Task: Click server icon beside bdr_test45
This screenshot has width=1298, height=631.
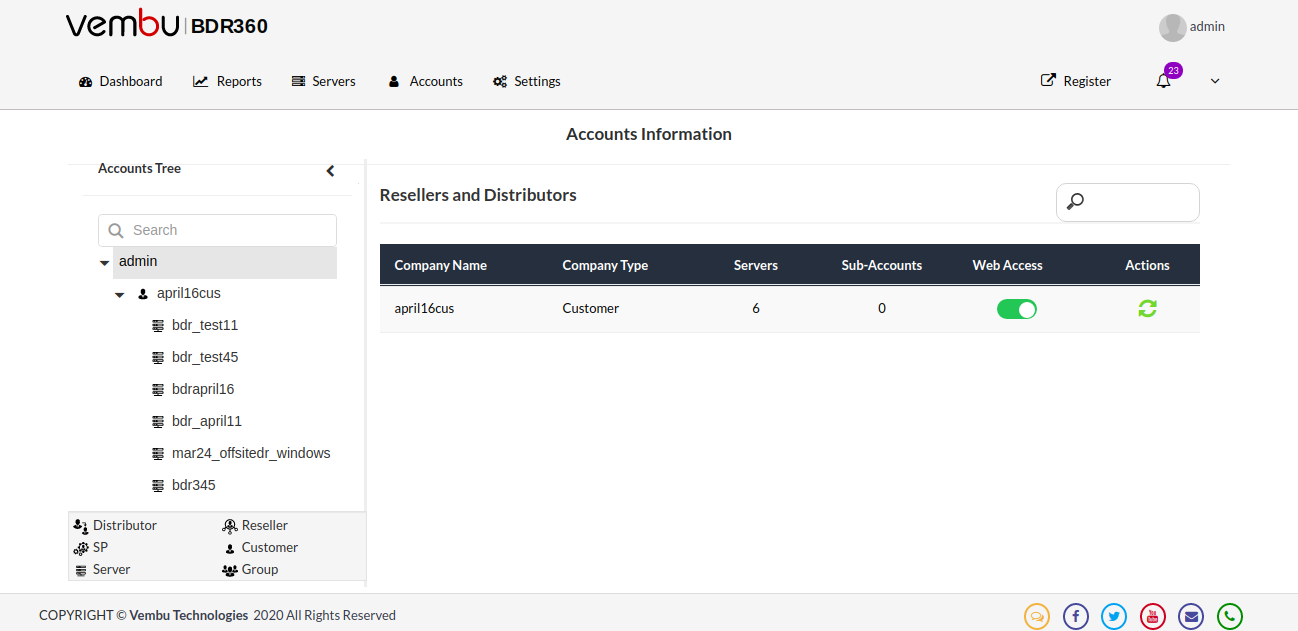Action: click(x=158, y=357)
